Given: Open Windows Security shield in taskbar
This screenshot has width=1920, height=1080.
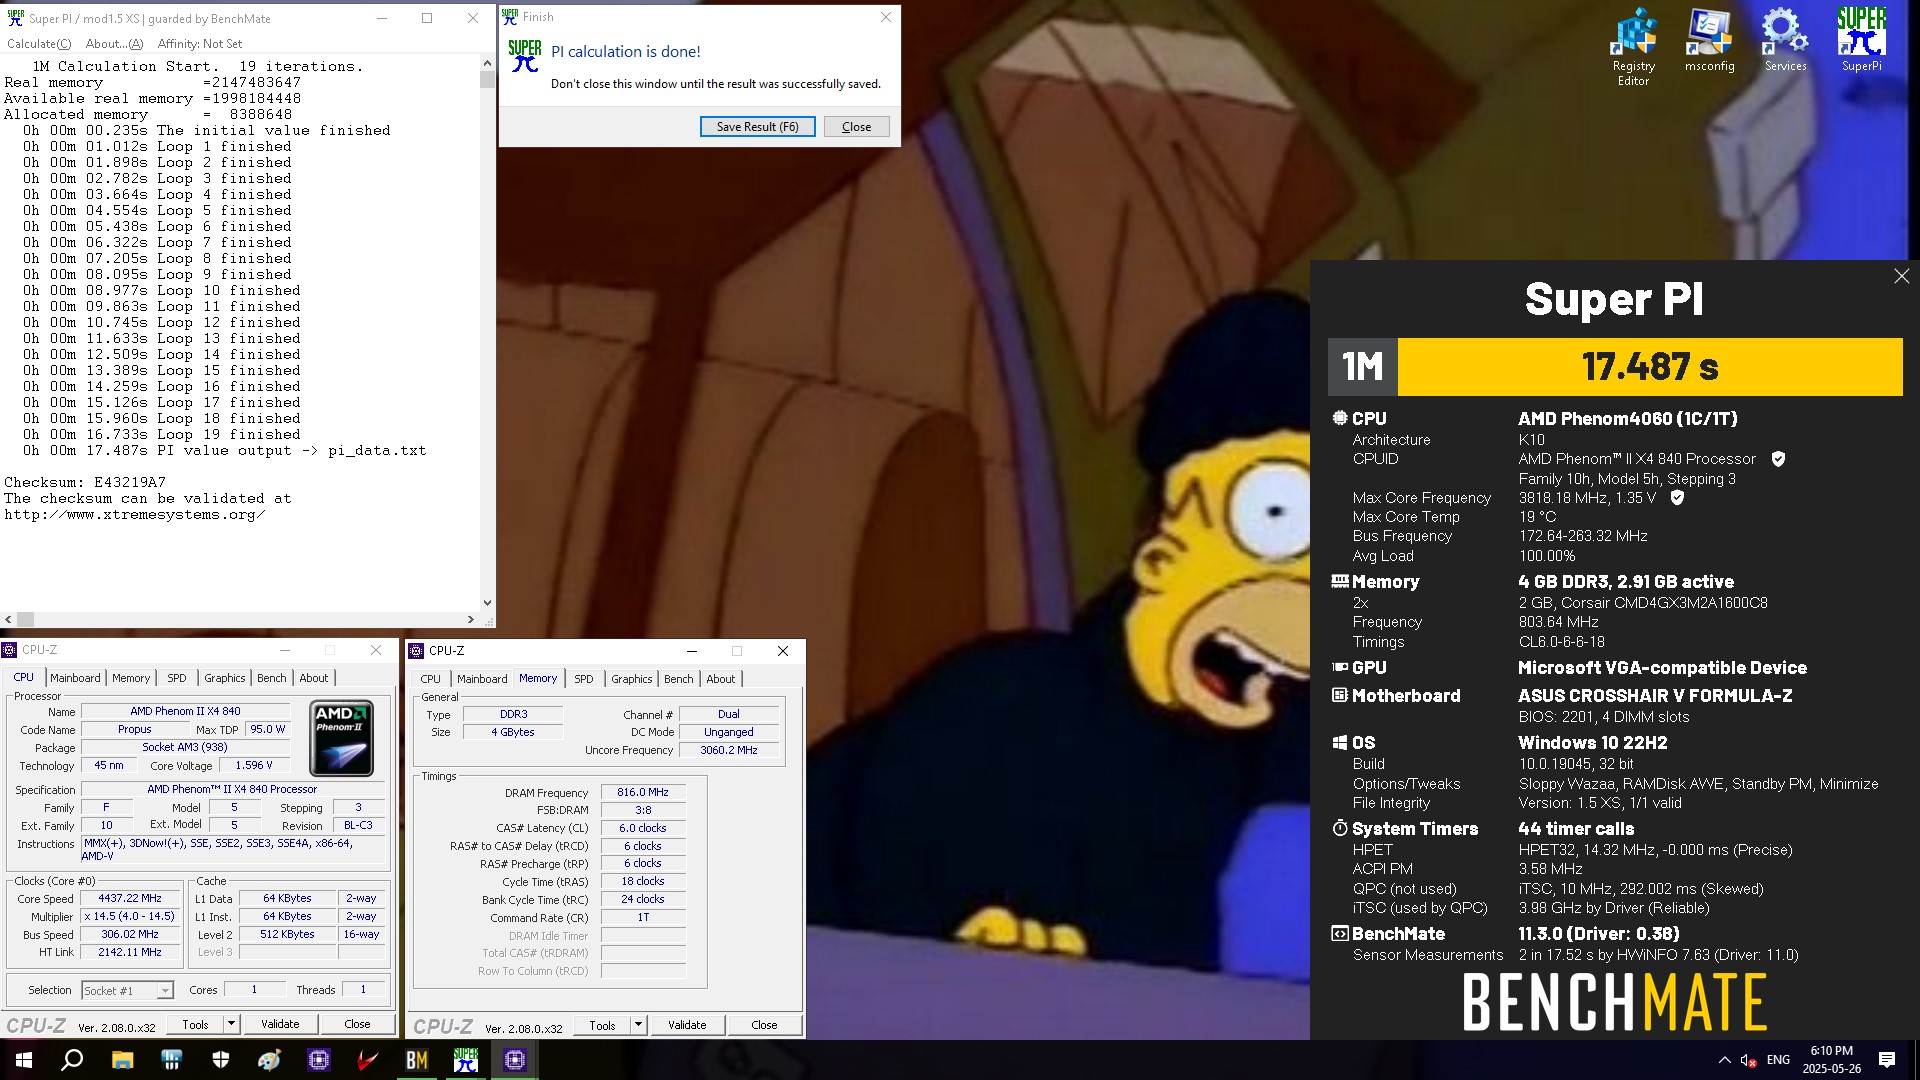Looking at the screenshot, I should [221, 1060].
